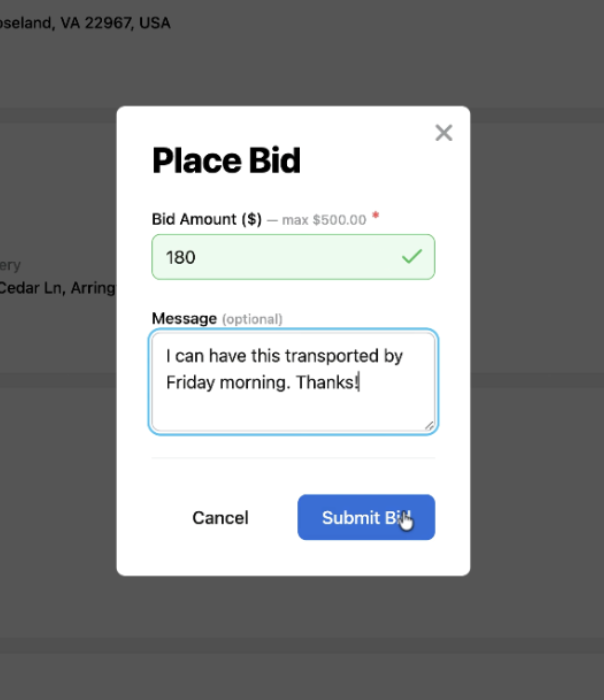Click the divider line above the buttons
The width and height of the screenshot is (604, 700).
(x=293, y=458)
